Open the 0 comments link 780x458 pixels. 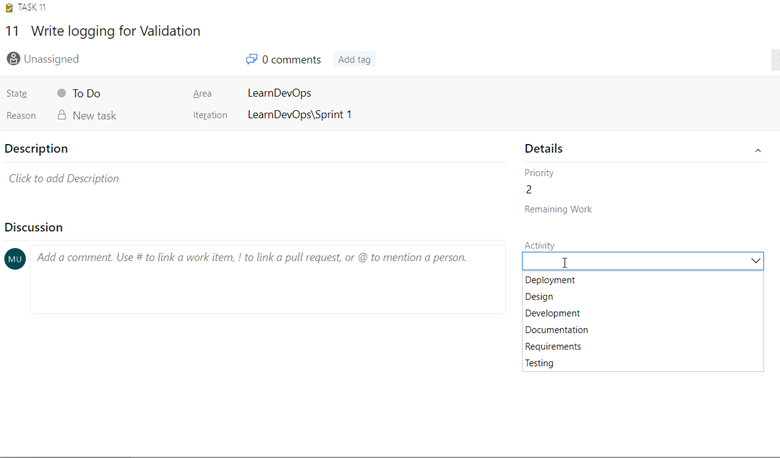(292, 60)
